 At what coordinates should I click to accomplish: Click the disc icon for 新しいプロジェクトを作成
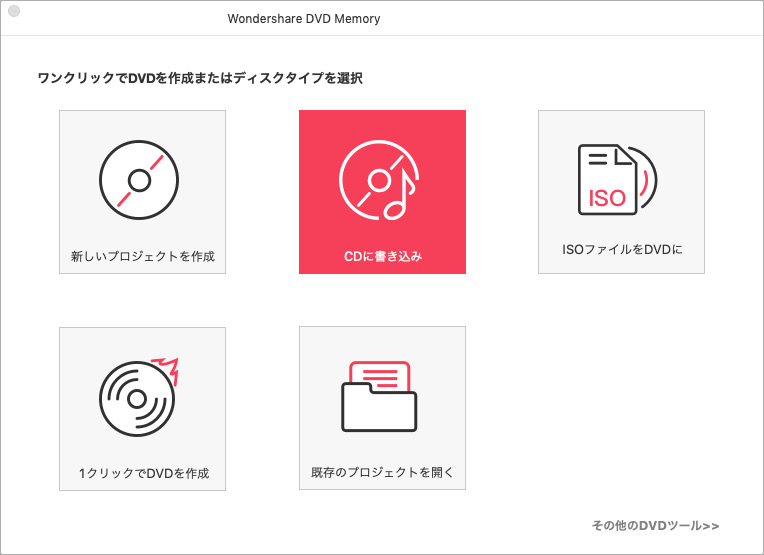139,180
